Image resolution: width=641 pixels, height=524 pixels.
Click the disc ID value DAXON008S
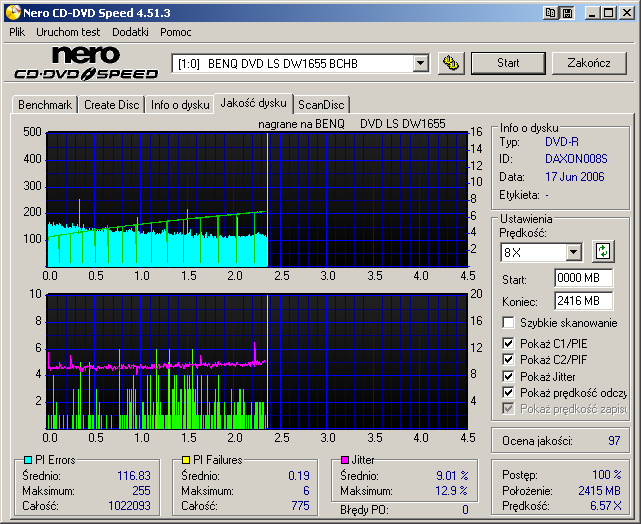pyautogui.click(x=576, y=159)
